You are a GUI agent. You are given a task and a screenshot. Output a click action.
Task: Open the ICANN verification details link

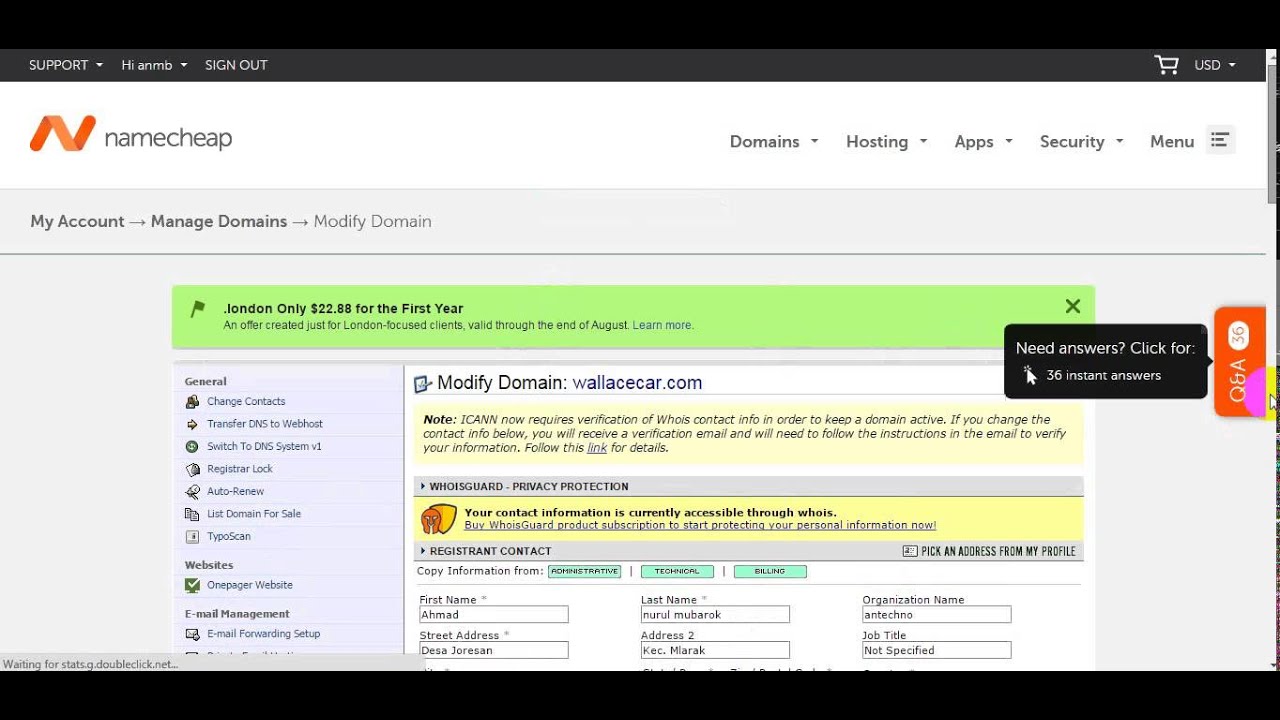pyautogui.click(x=597, y=448)
